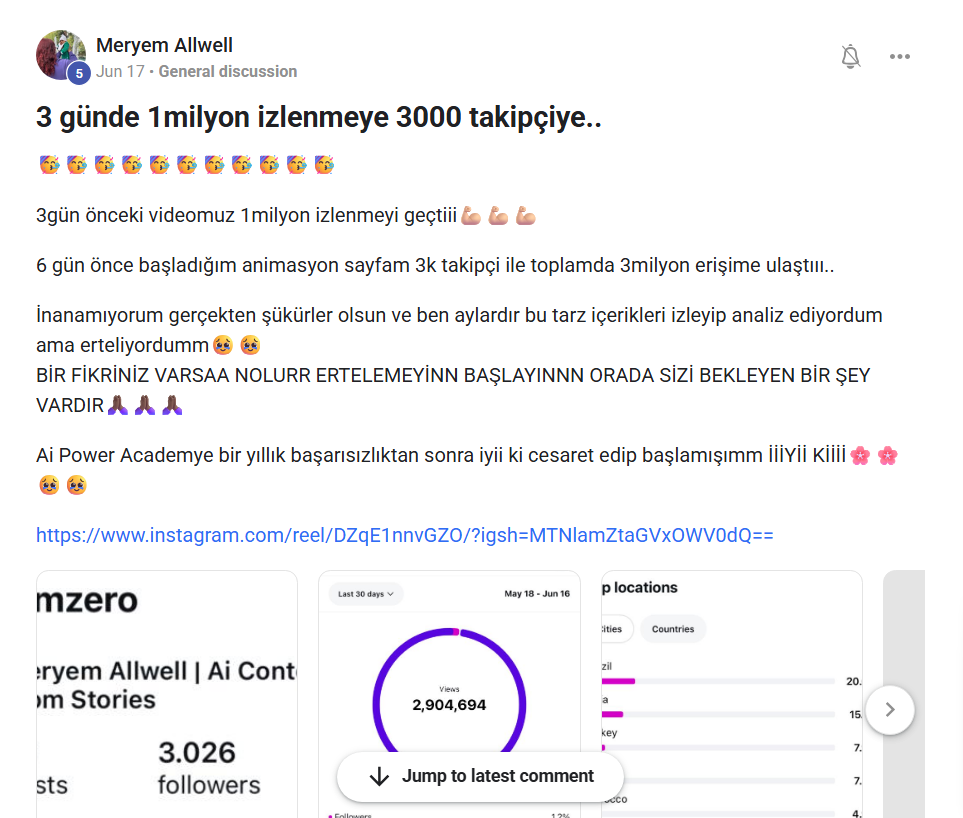Open the three-dot post options menu

(900, 56)
